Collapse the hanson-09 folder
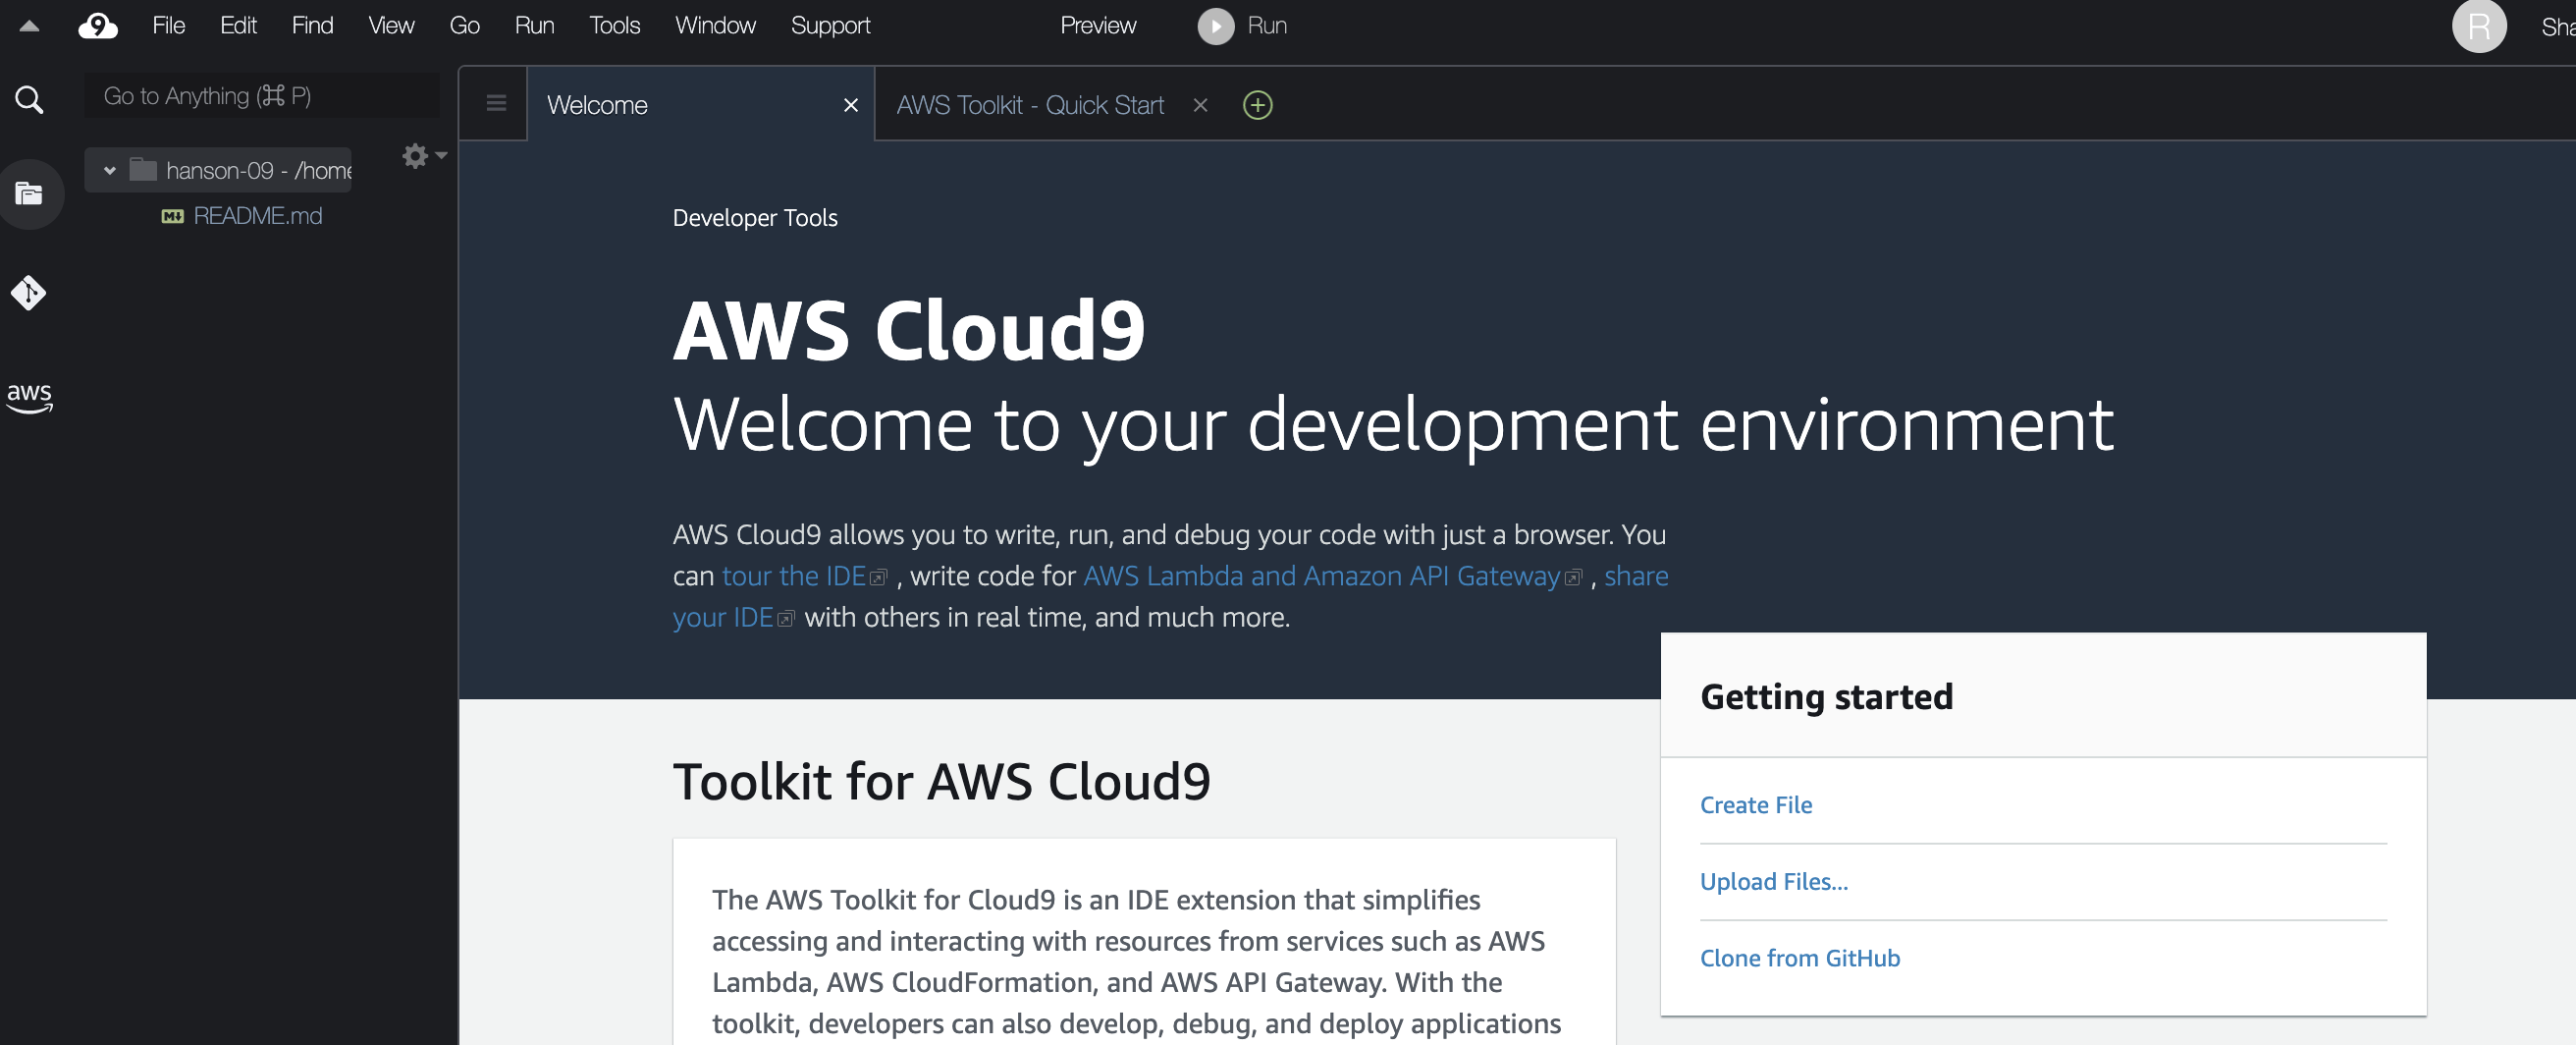Viewport: 2576px width, 1045px height. point(110,171)
